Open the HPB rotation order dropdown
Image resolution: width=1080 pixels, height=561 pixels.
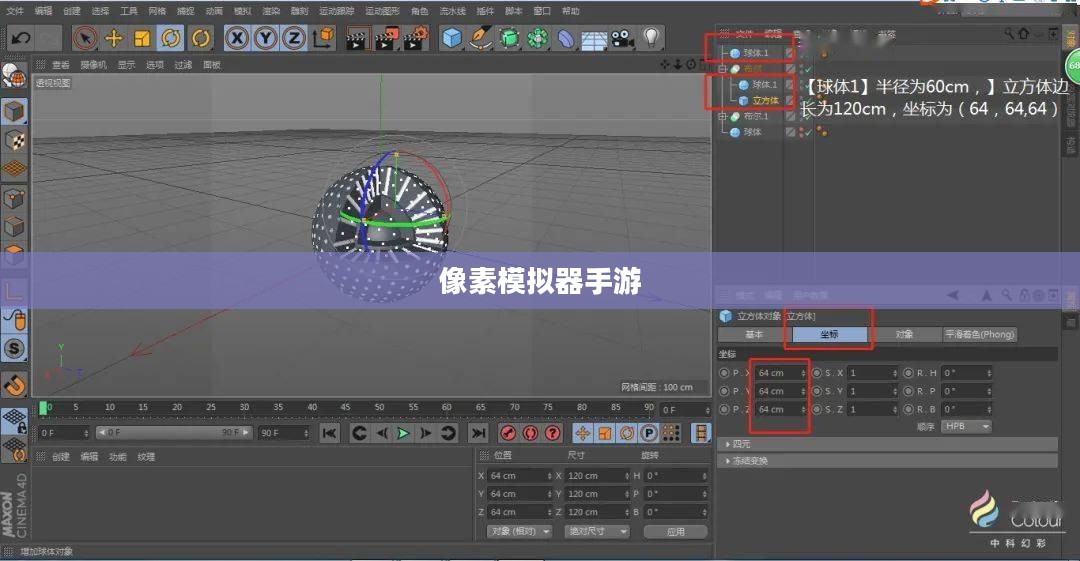[966, 427]
